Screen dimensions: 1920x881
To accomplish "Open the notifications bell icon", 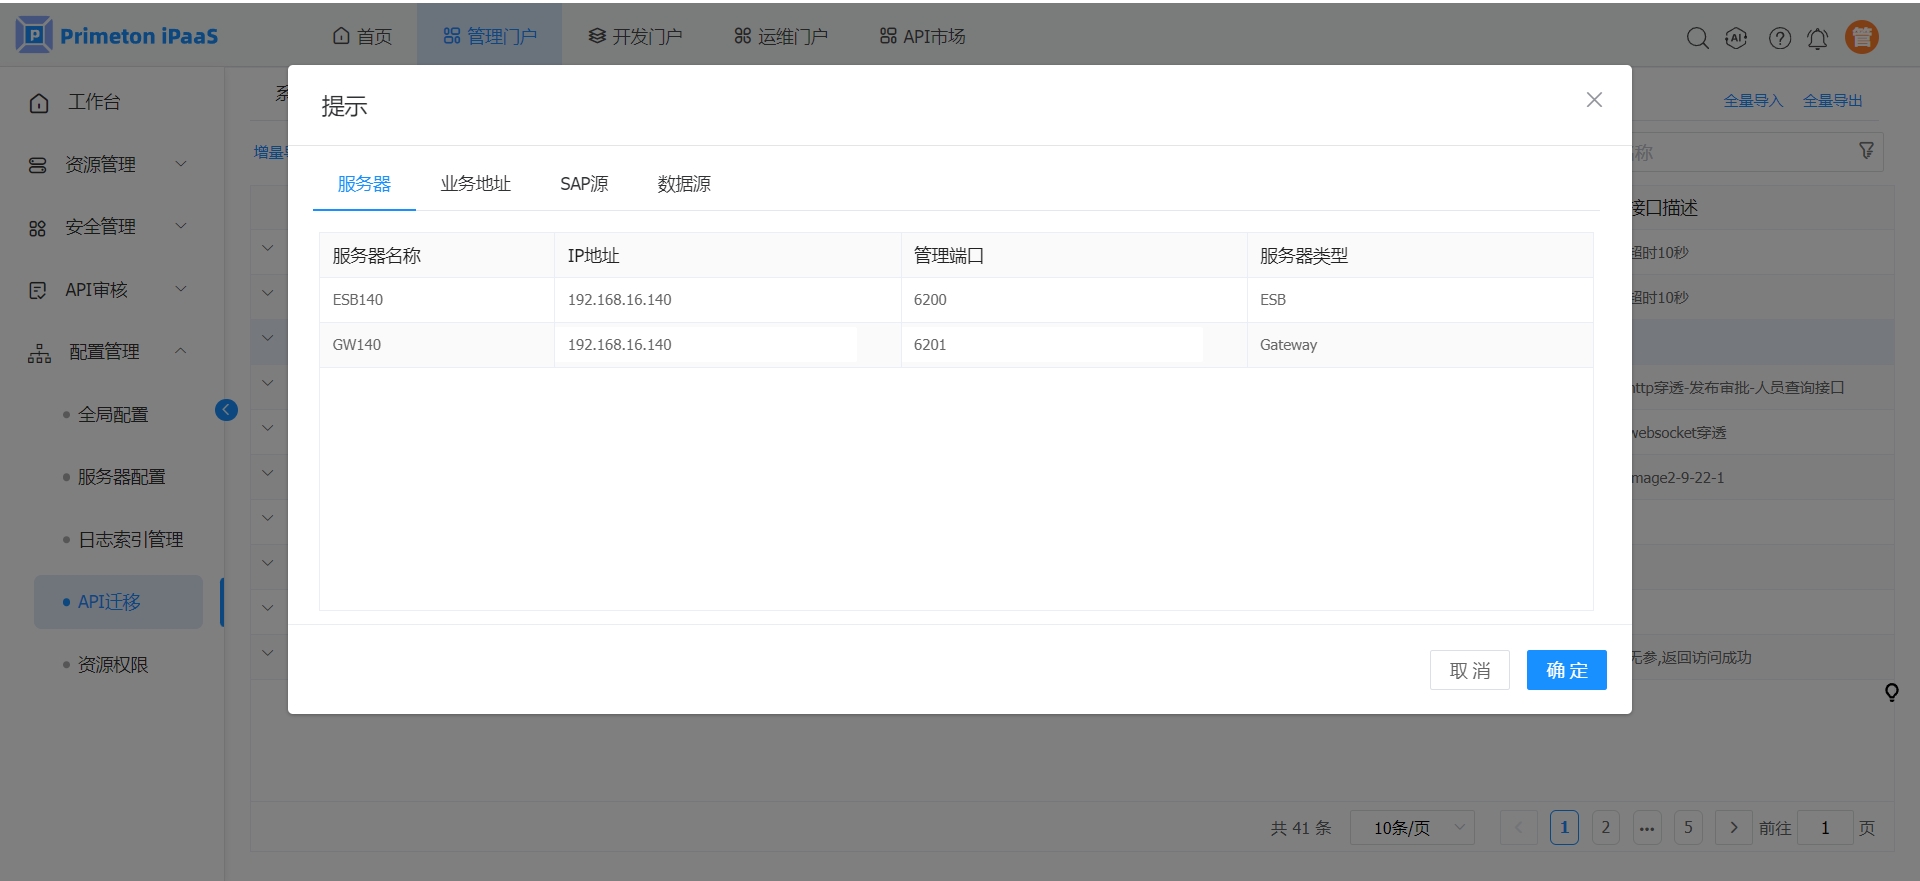I will [x=1818, y=38].
